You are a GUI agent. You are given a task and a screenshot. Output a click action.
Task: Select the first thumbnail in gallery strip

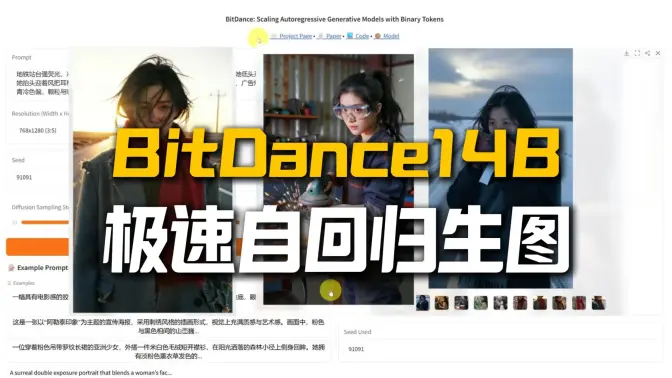pos(423,303)
